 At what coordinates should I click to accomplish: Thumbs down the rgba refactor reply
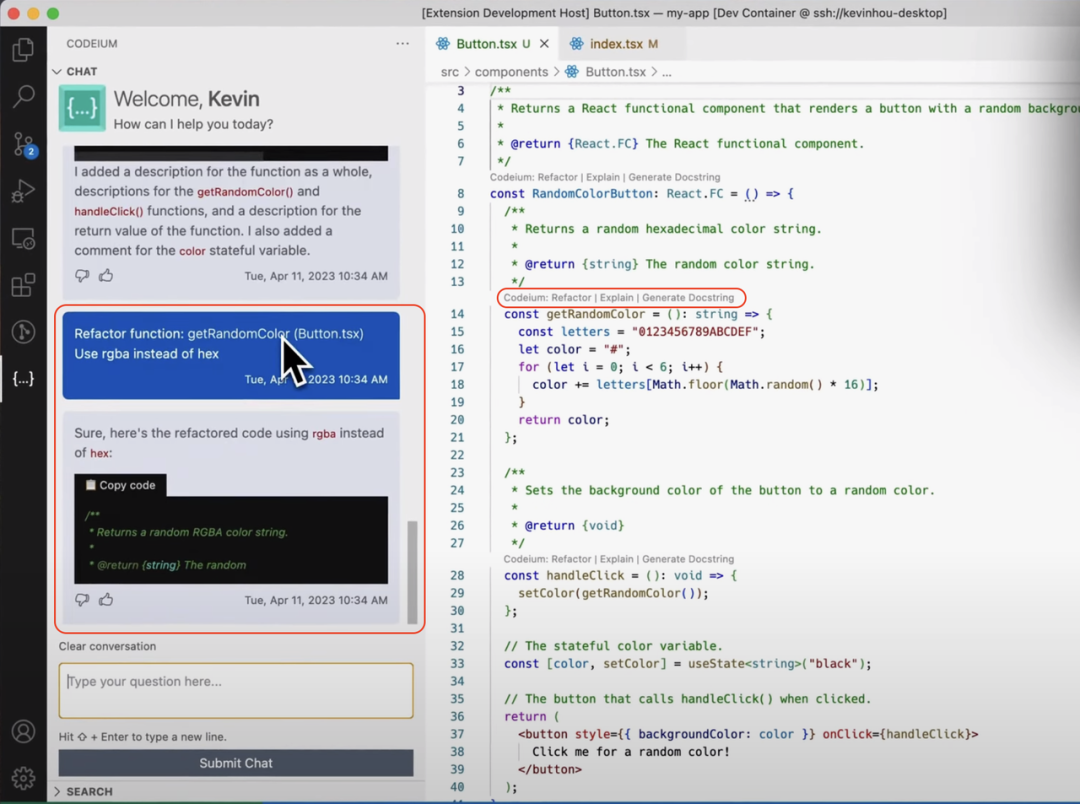pyautogui.click(x=82, y=600)
